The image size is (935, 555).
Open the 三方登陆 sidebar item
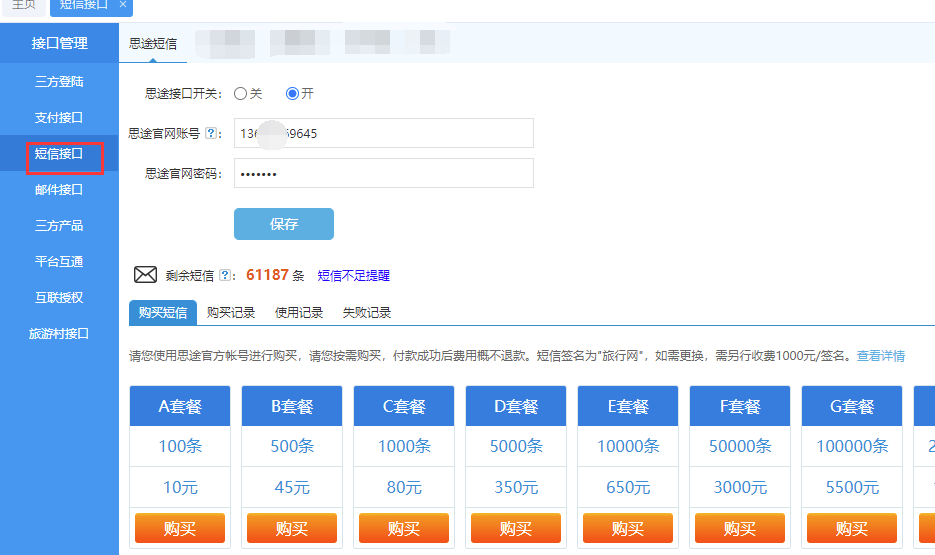(x=59, y=82)
